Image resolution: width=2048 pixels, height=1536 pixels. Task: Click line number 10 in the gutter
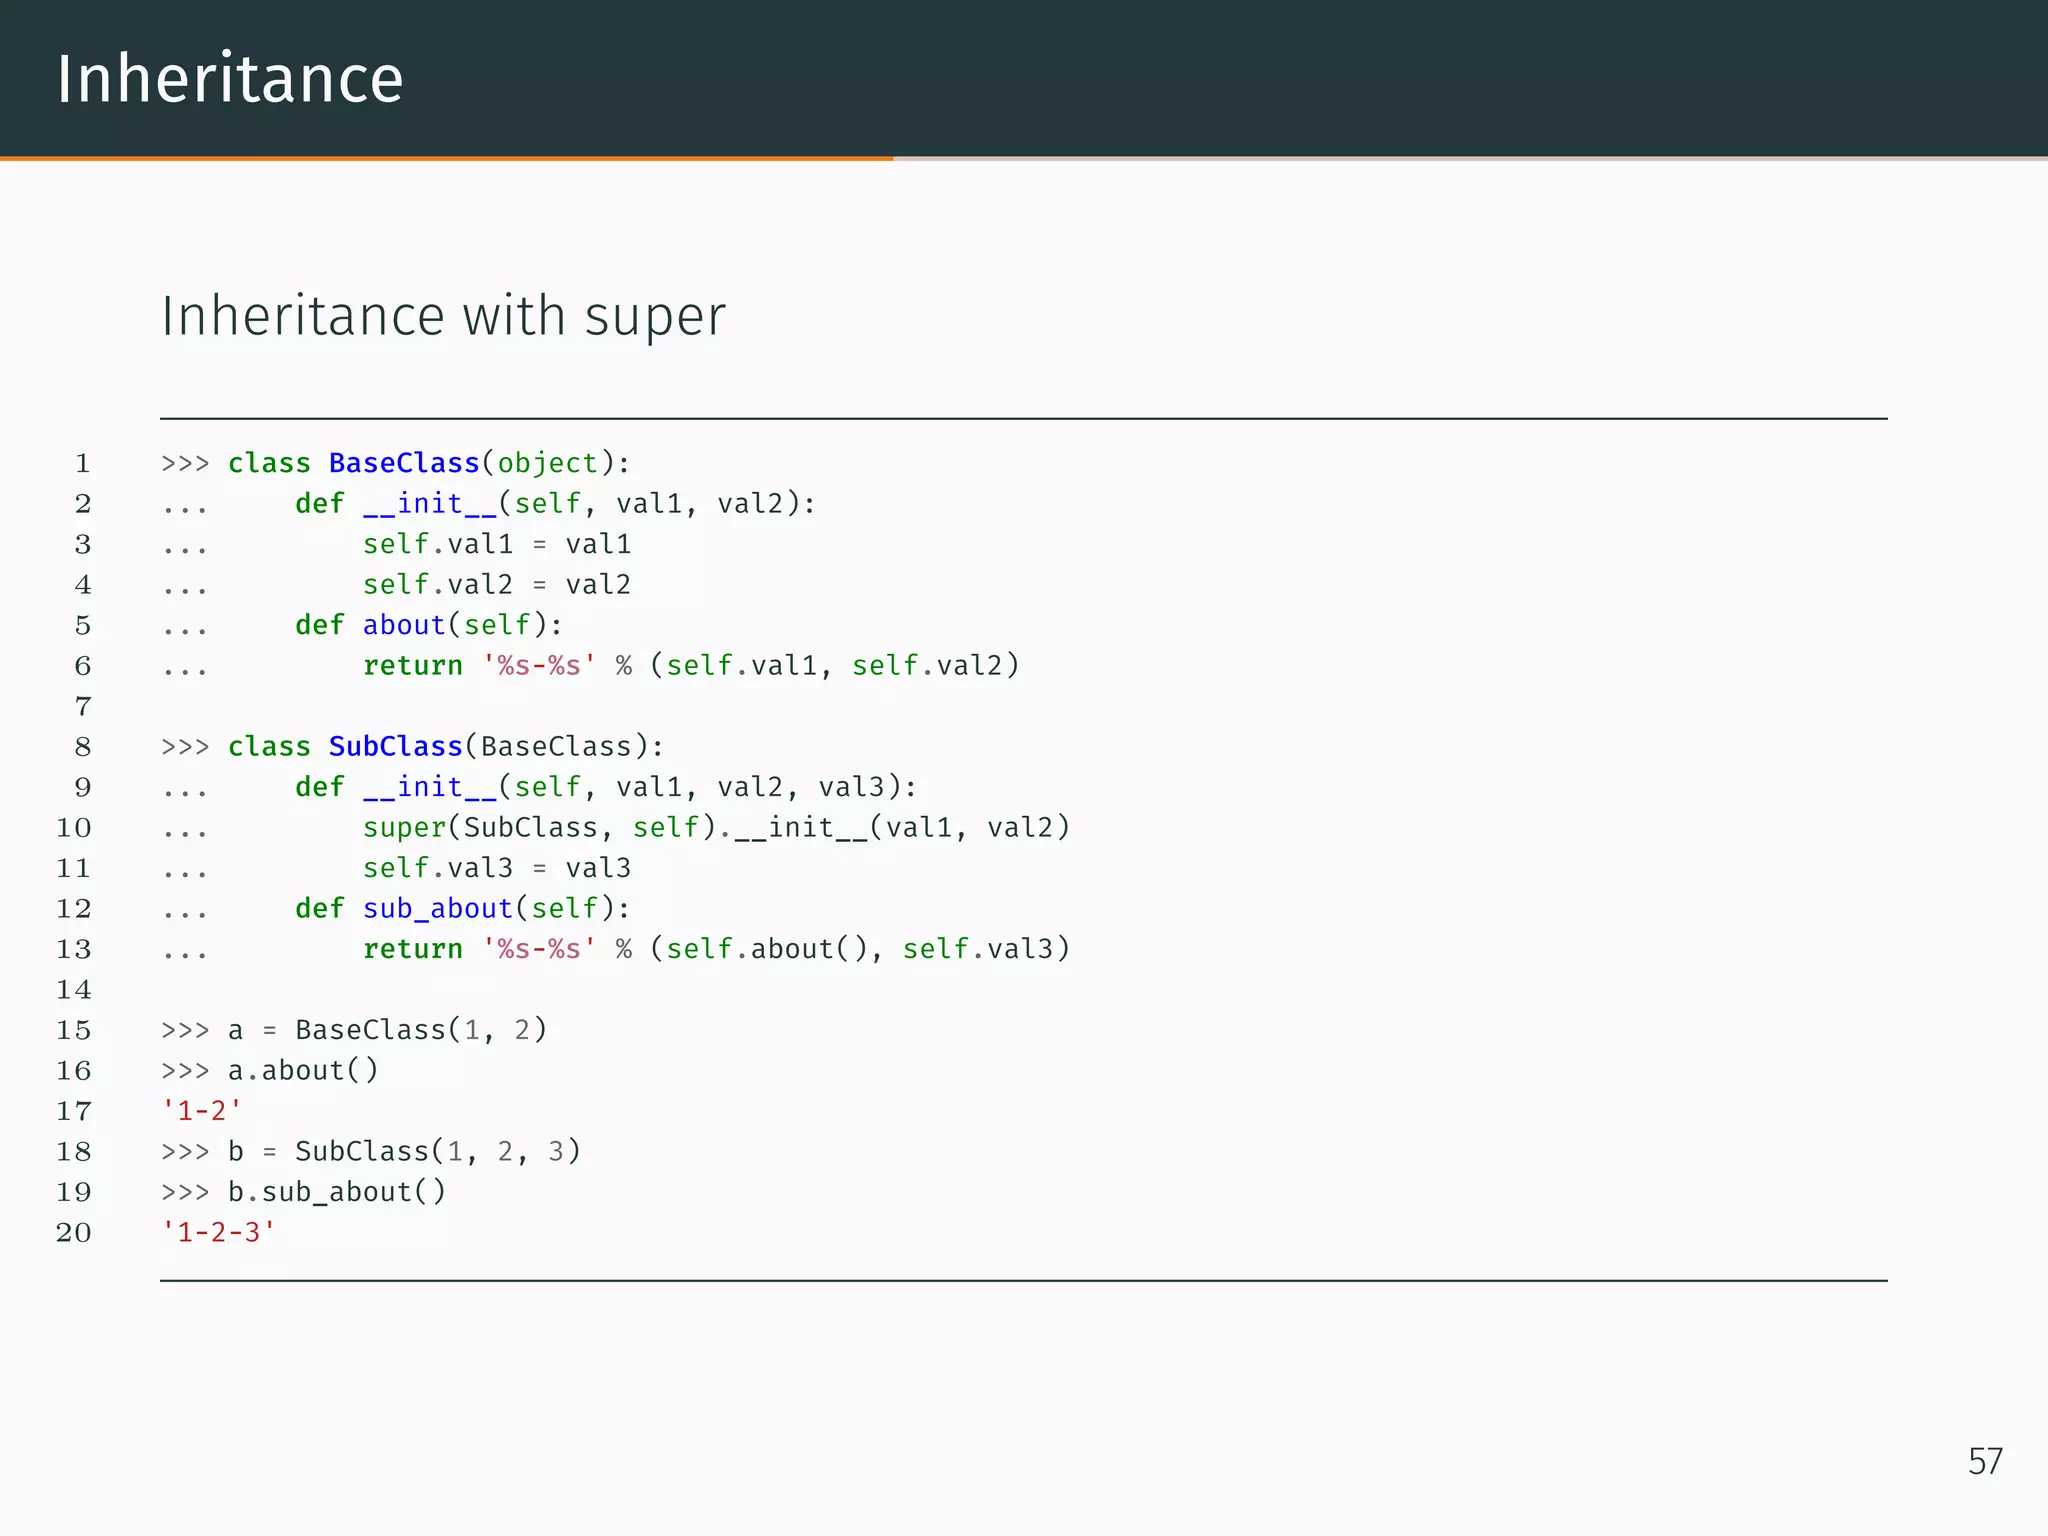click(x=74, y=828)
